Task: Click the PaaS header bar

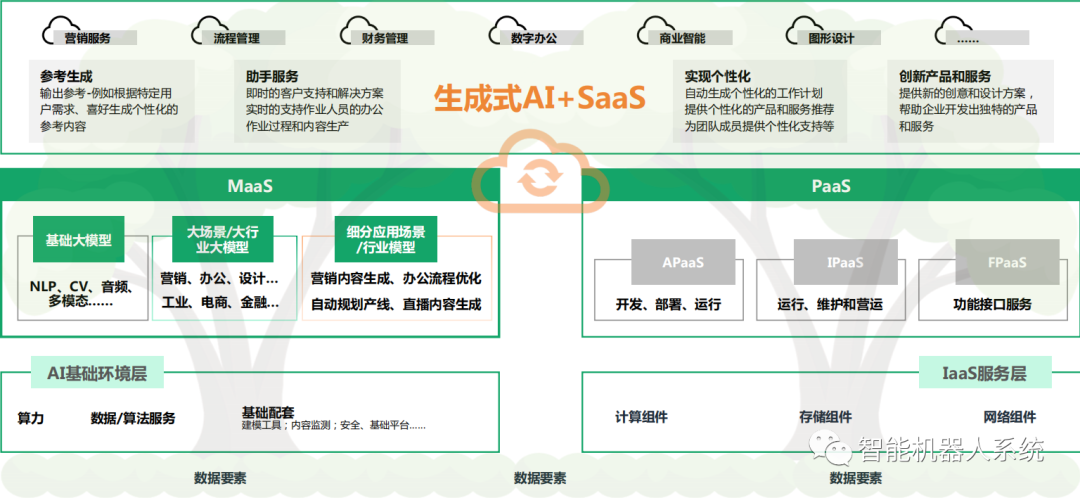Action: click(x=831, y=186)
